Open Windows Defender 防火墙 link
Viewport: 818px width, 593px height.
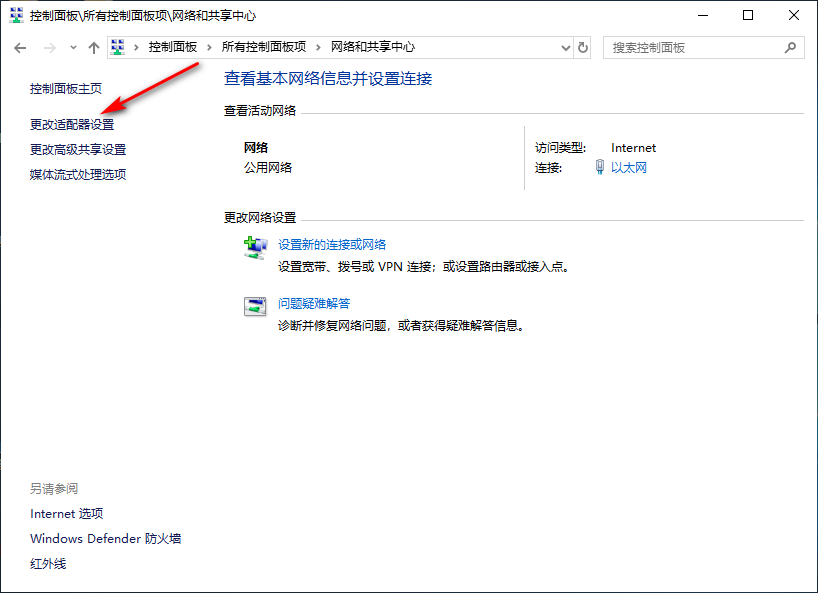tap(105, 539)
